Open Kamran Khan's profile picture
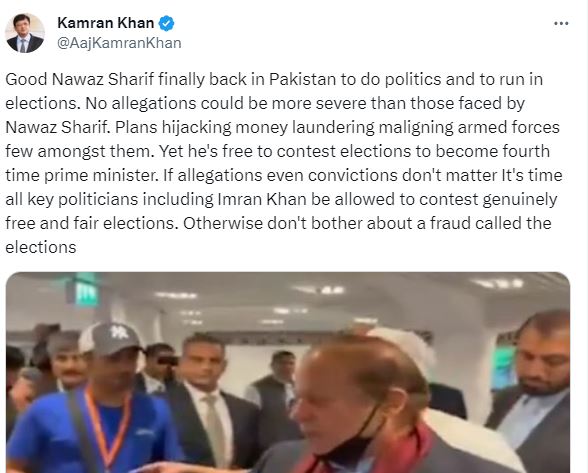Viewport: 588px width, 473px height. (x=25, y=33)
